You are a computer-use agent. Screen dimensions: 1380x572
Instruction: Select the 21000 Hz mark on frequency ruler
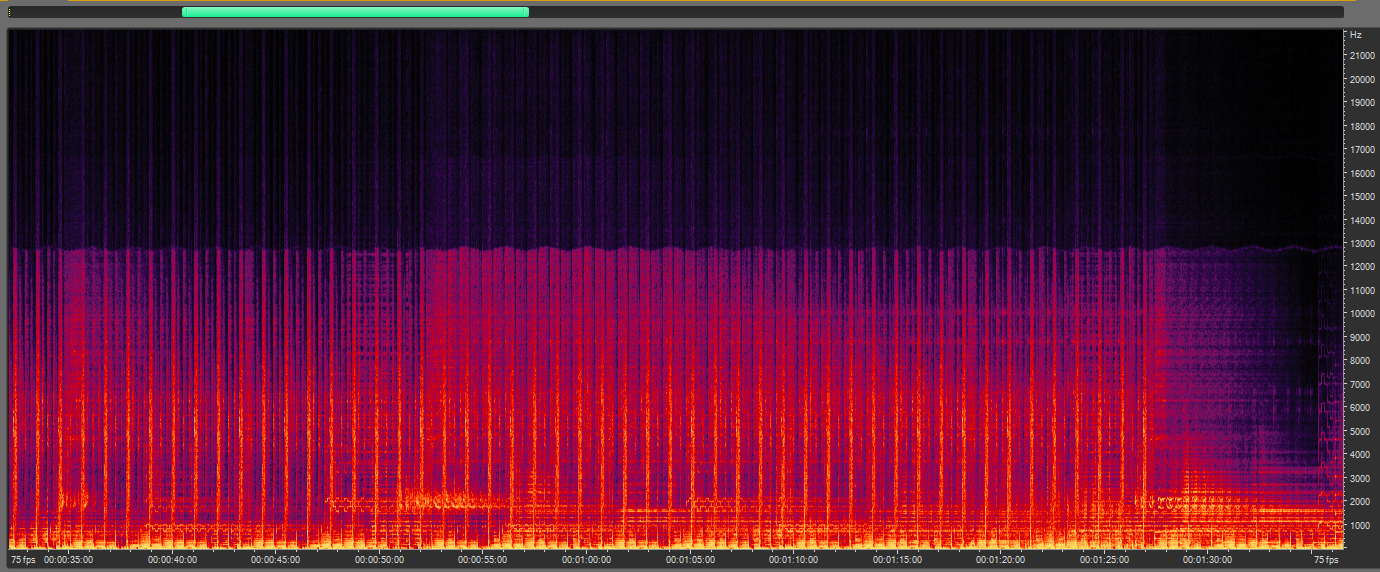[x=1362, y=56]
